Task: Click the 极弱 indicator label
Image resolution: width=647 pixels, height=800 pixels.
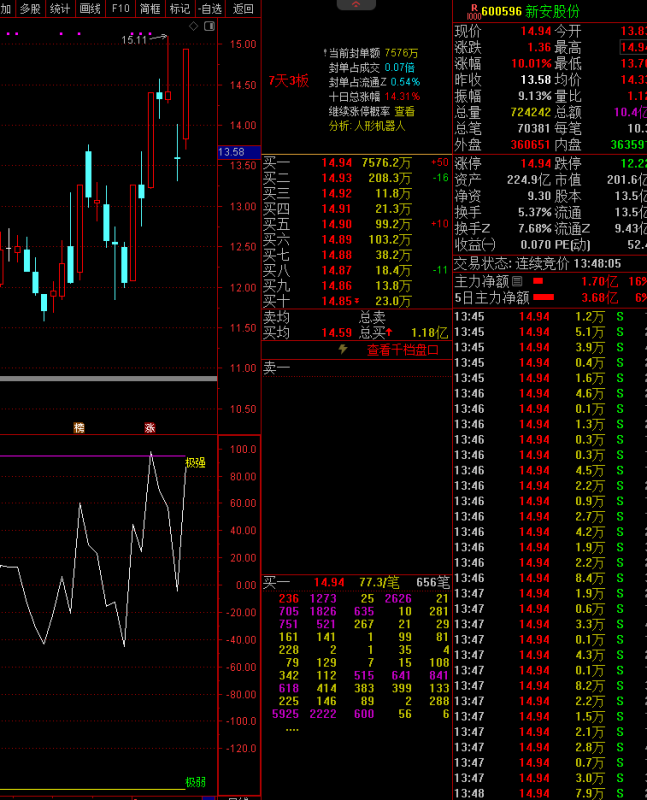Action: click(195, 782)
